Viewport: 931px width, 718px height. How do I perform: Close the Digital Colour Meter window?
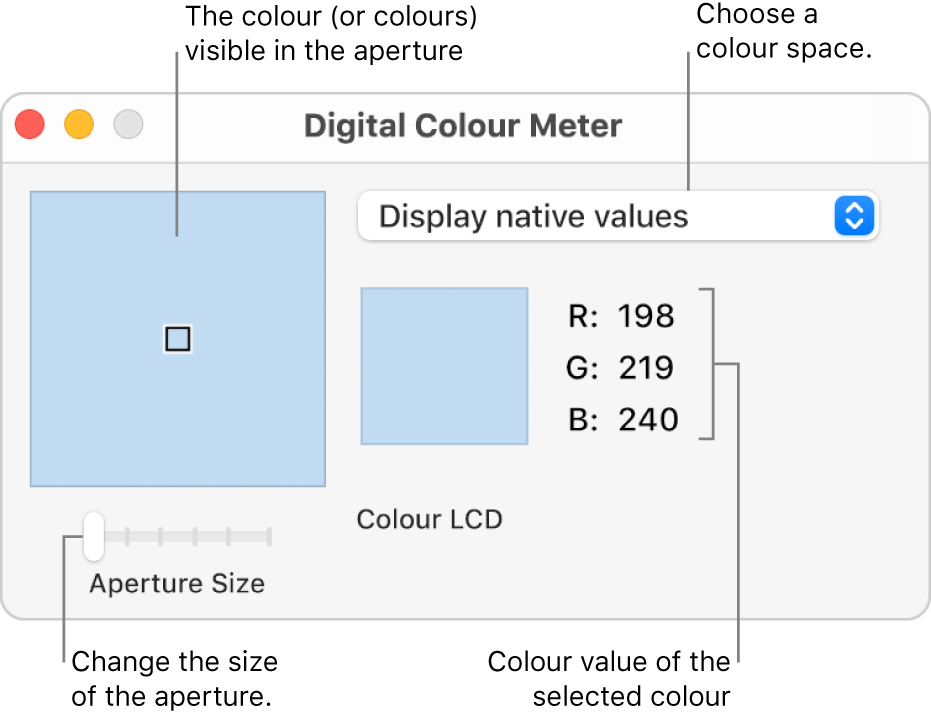[x=30, y=125]
